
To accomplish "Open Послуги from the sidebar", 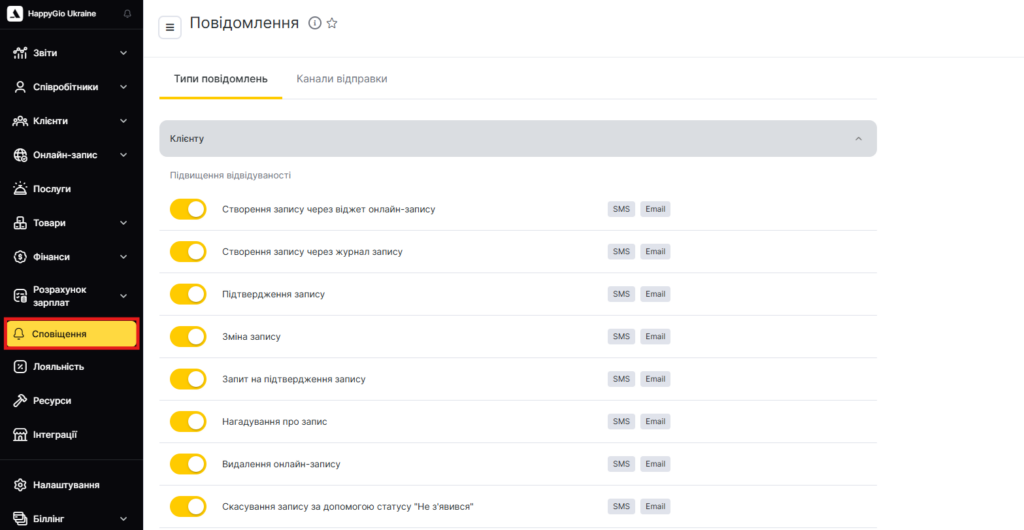I will (52, 188).
